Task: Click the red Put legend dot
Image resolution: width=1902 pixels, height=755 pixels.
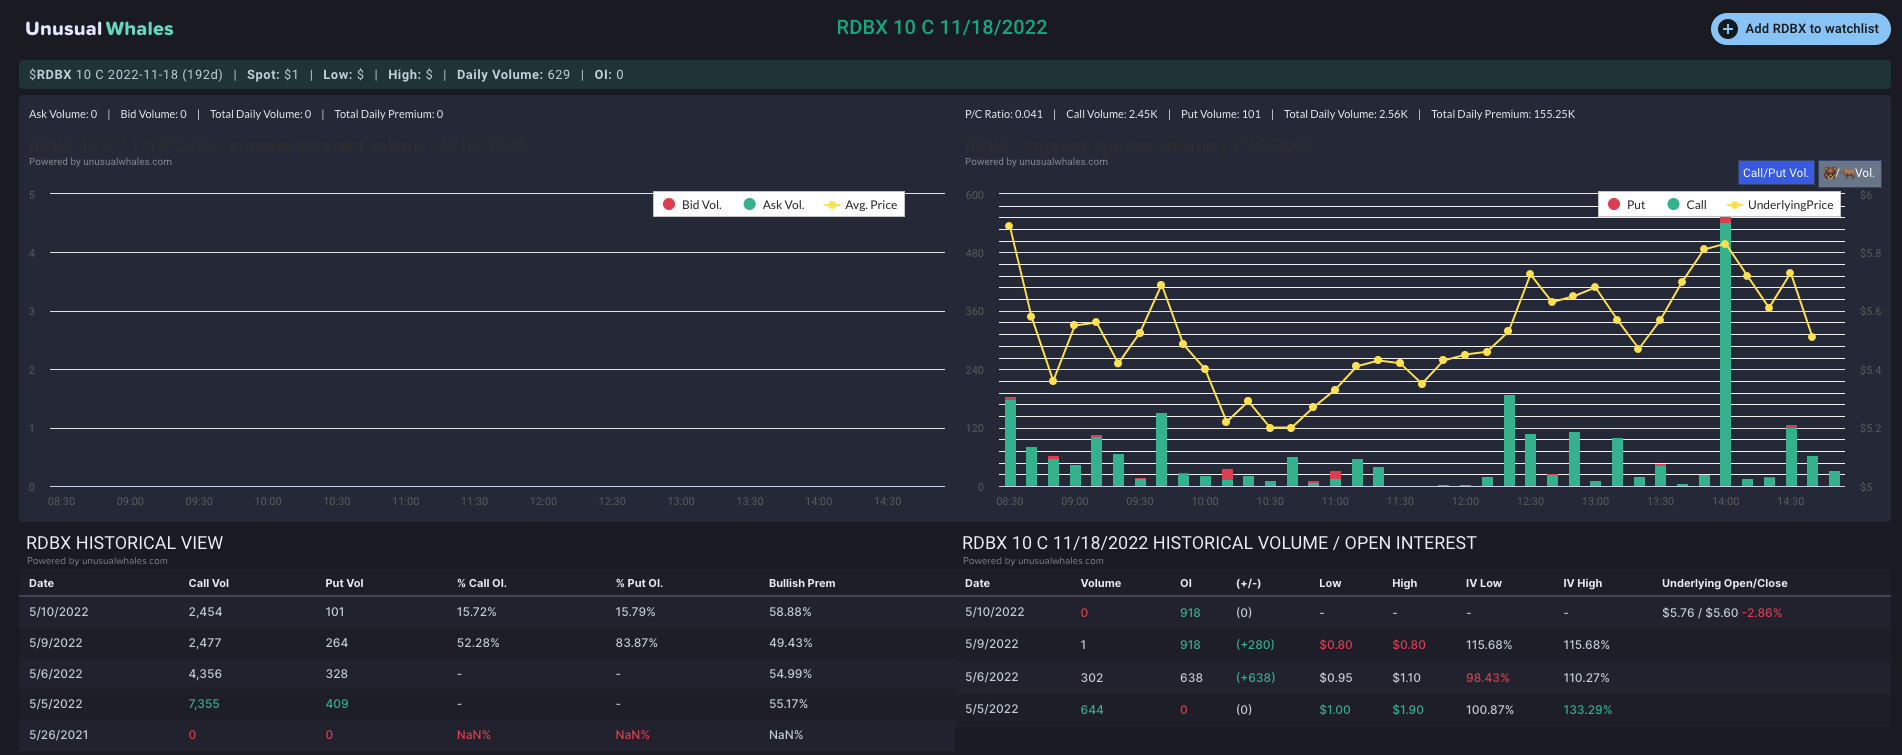Action: (1614, 204)
